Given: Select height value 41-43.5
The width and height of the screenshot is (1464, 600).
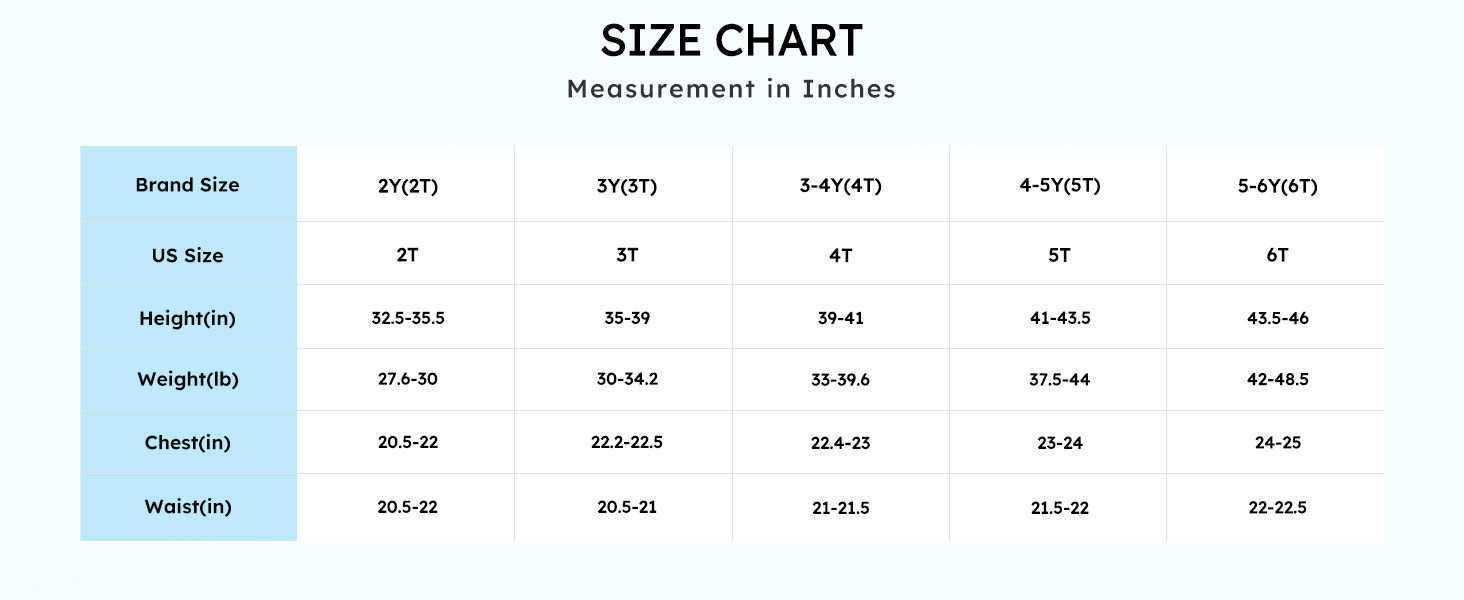Looking at the screenshot, I should point(1059,319).
